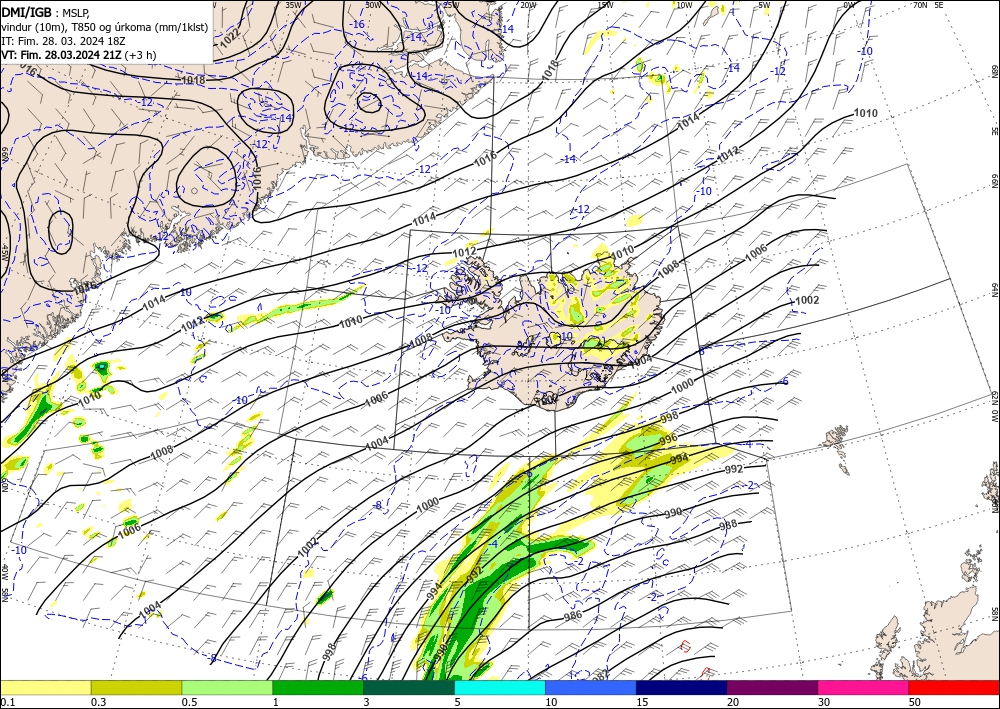Click the navy 15–20 legend band
The width and height of the screenshot is (1000, 709).
(682, 687)
